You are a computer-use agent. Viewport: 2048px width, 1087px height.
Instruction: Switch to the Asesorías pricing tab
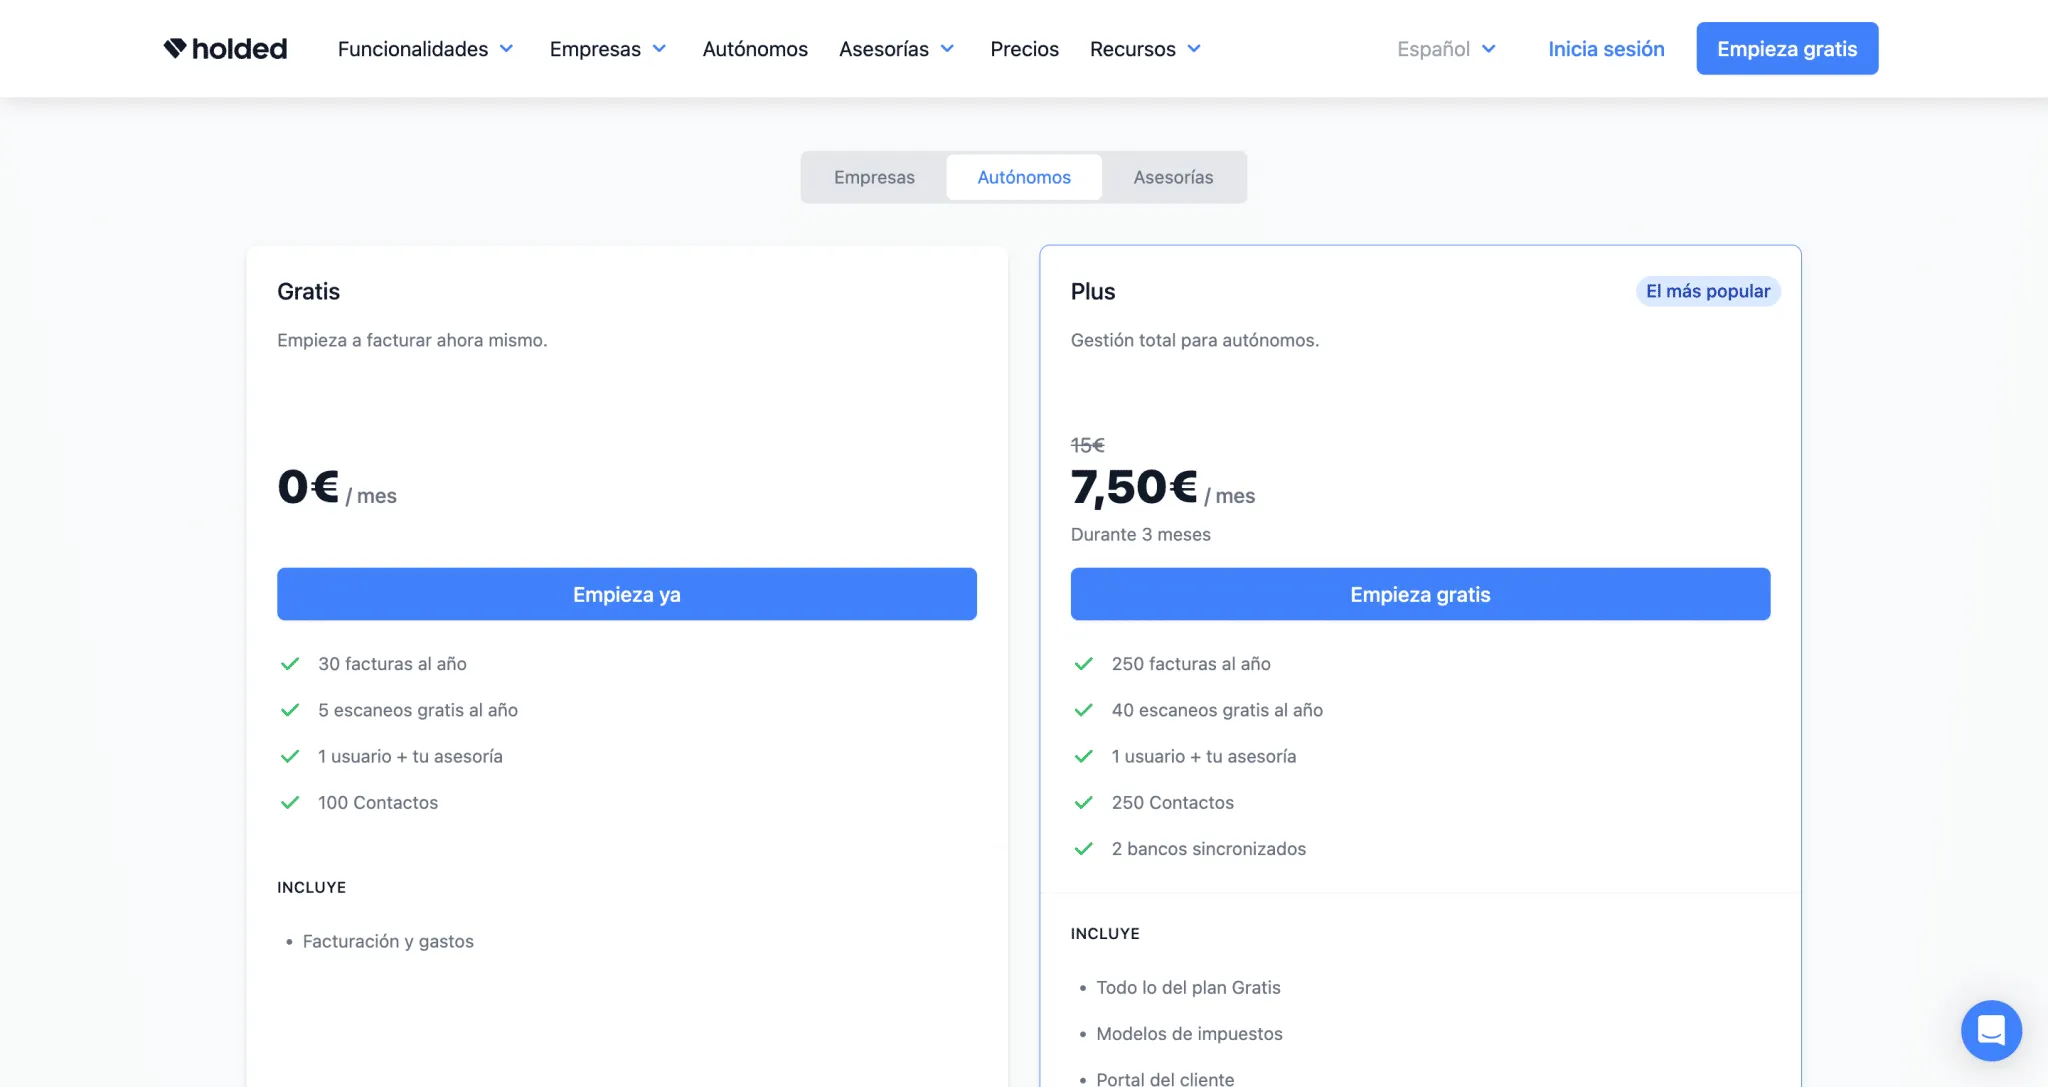point(1173,177)
